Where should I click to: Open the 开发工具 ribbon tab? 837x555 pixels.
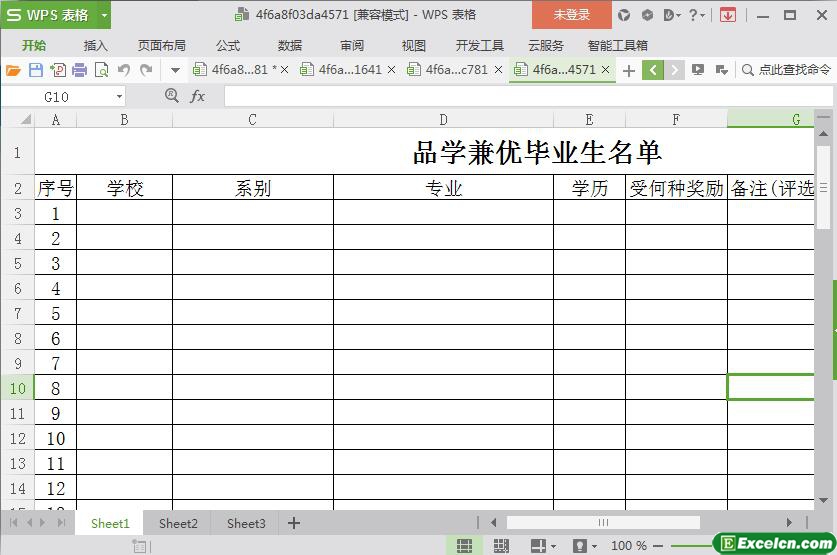pyautogui.click(x=479, y=45)
